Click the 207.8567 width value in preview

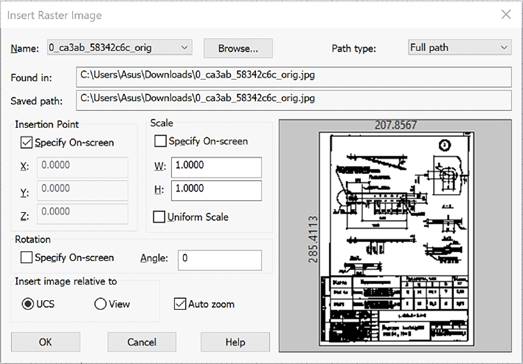(x=396, y=125)
